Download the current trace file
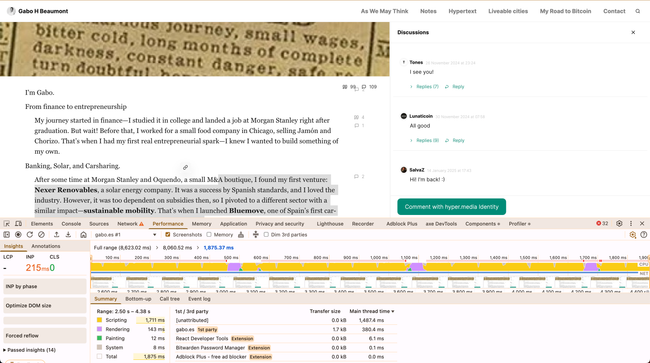 point(68,235)
